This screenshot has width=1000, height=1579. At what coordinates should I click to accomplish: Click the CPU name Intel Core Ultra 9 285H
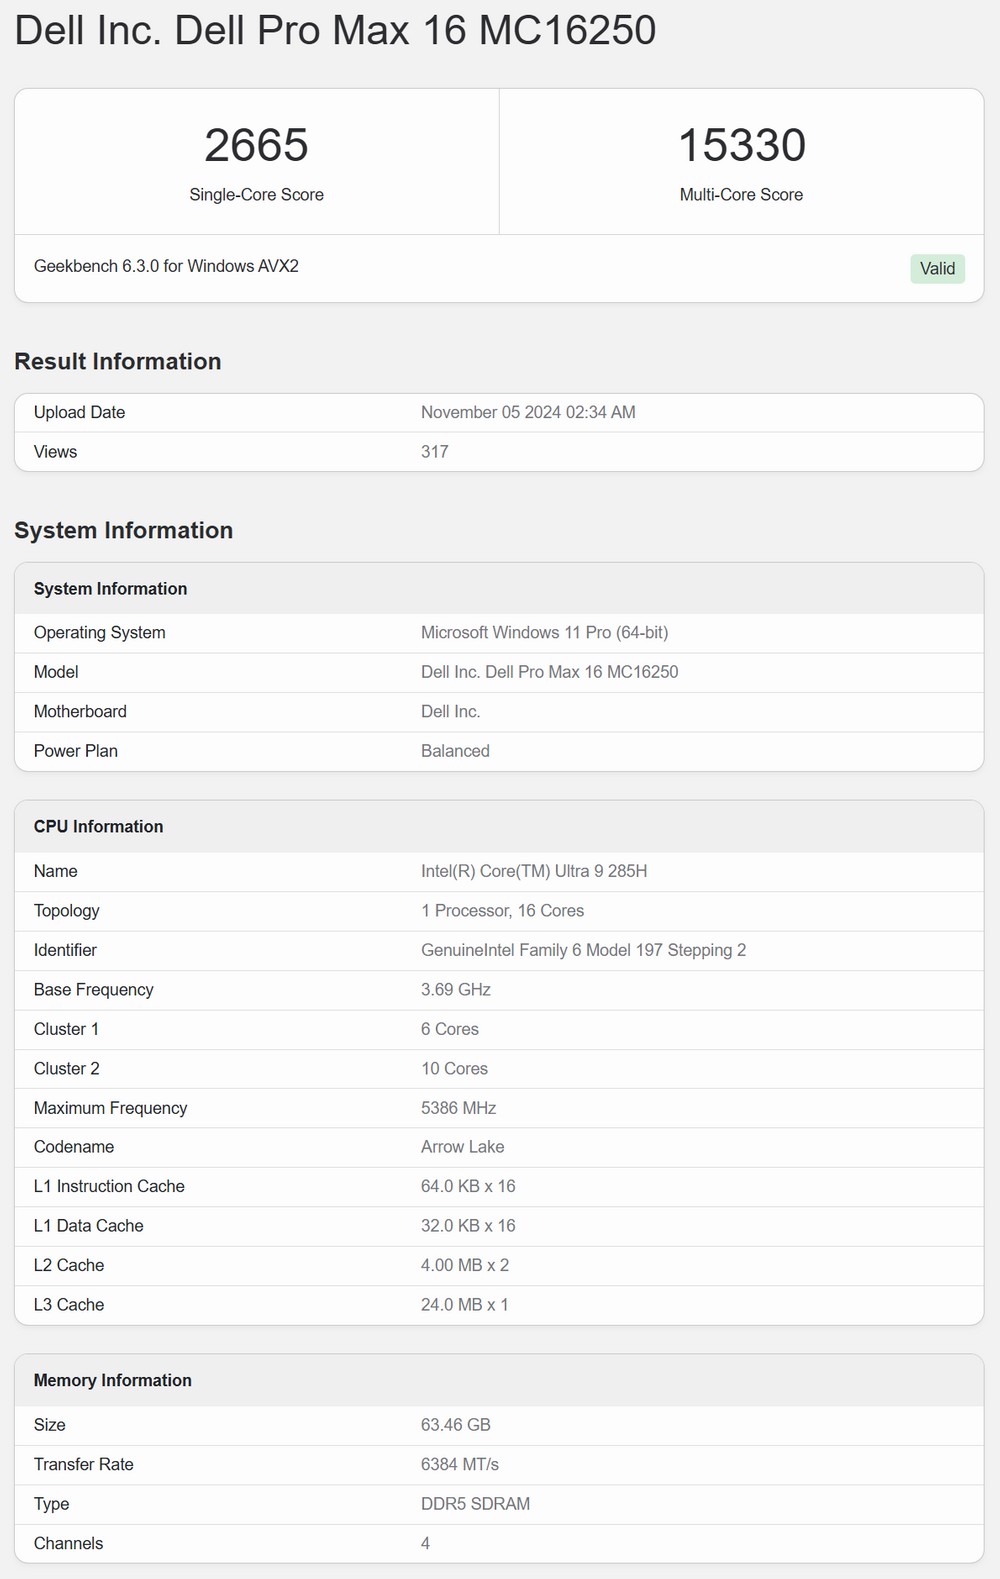click(x=534, y=871)
